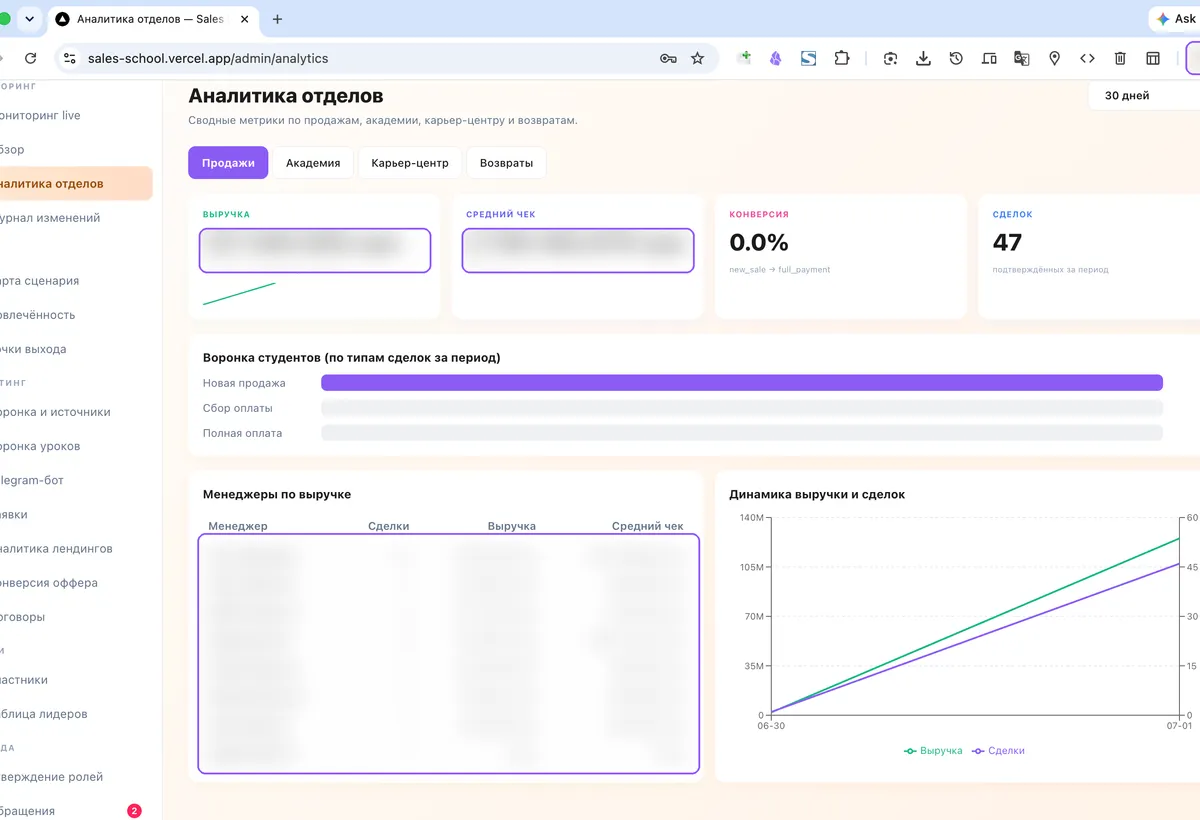Image resolution: width=1200 pixels, height=820 pixels.
Task: Click the device emulation toolbar icon
Action: pos(989,58)
